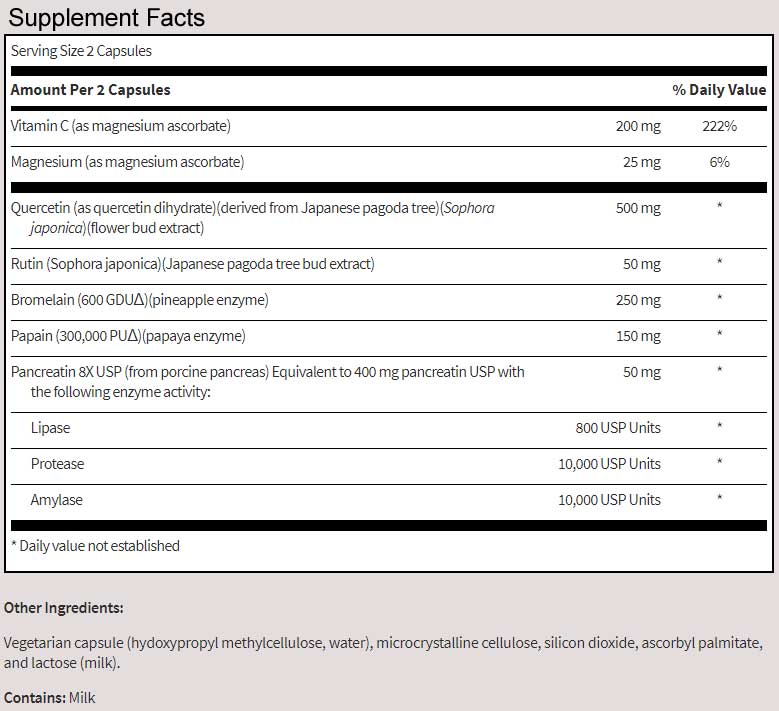Click the Amylase enzyme label
779x711 pixels.
[x=56, y=500]
